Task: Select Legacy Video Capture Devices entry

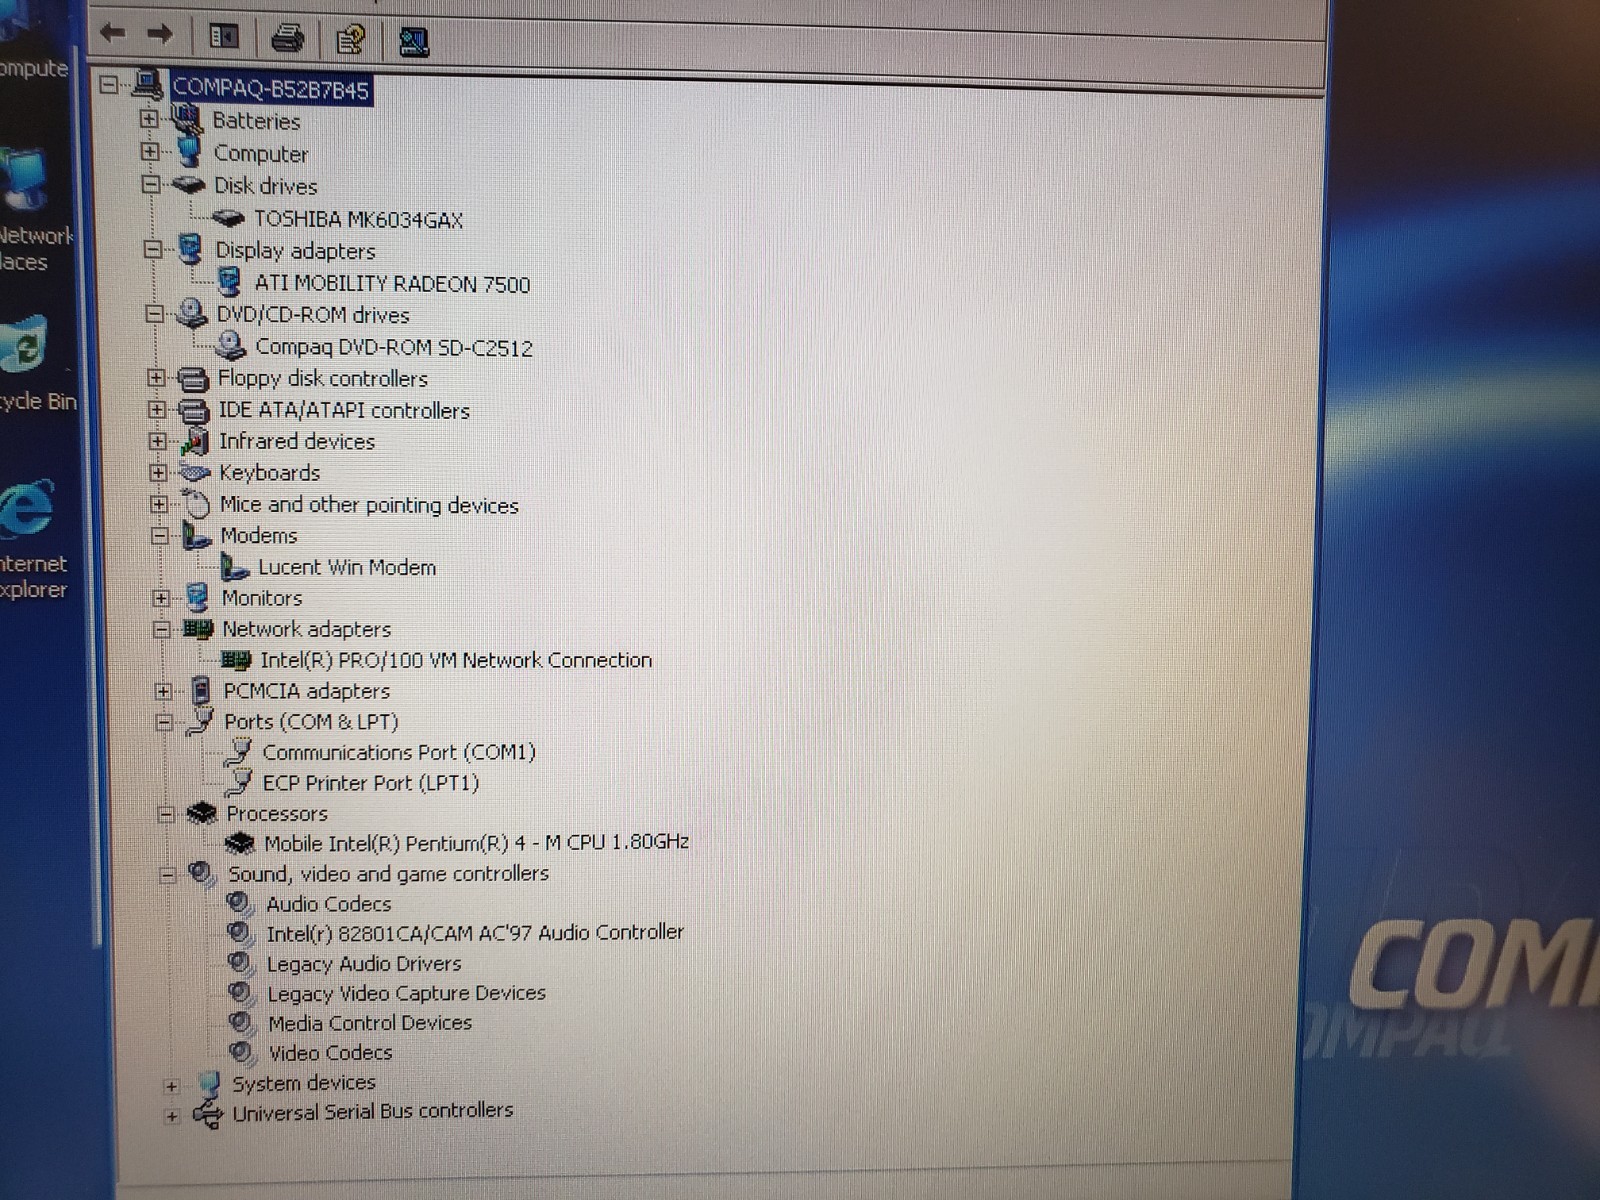Action: [x=406, y=993]
